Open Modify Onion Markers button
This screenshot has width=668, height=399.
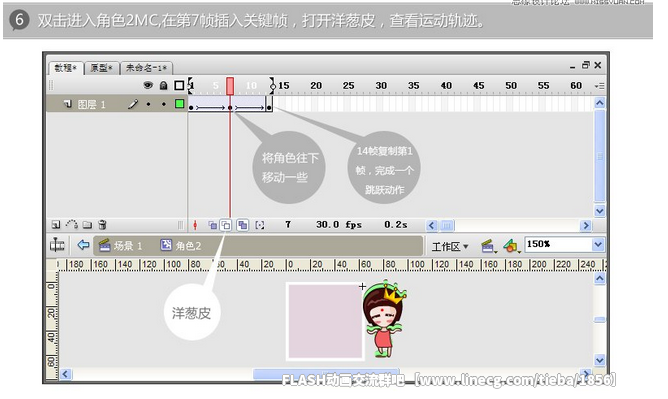260,225
